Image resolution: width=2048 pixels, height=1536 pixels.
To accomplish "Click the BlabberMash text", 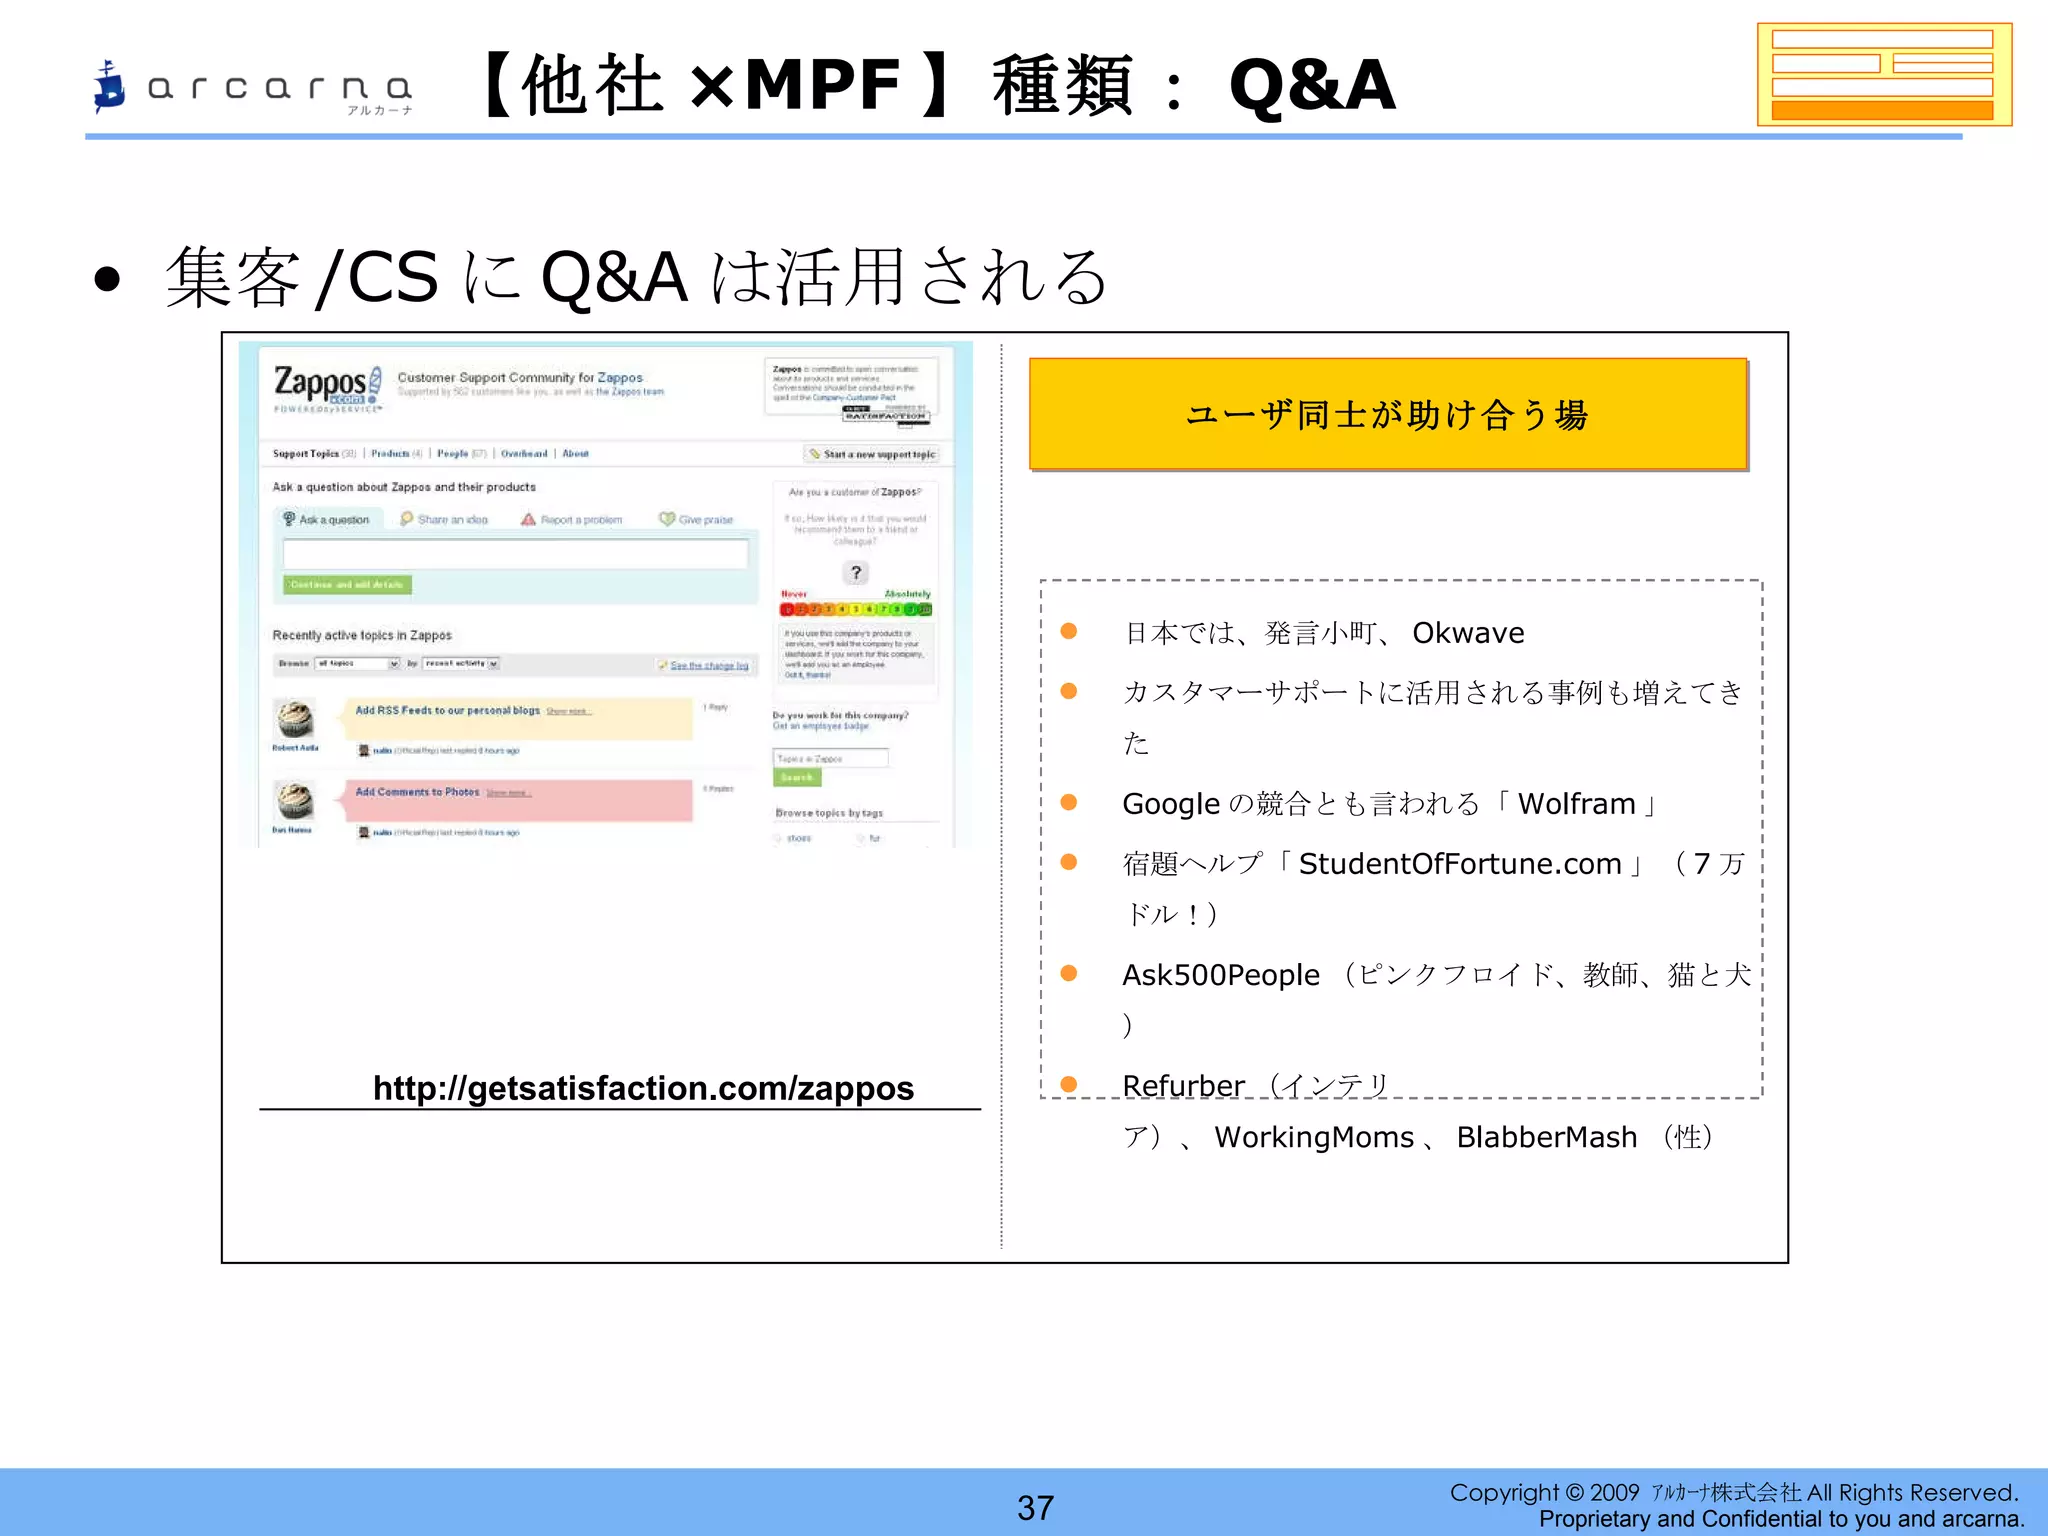I will [x=1546, y=1137].
